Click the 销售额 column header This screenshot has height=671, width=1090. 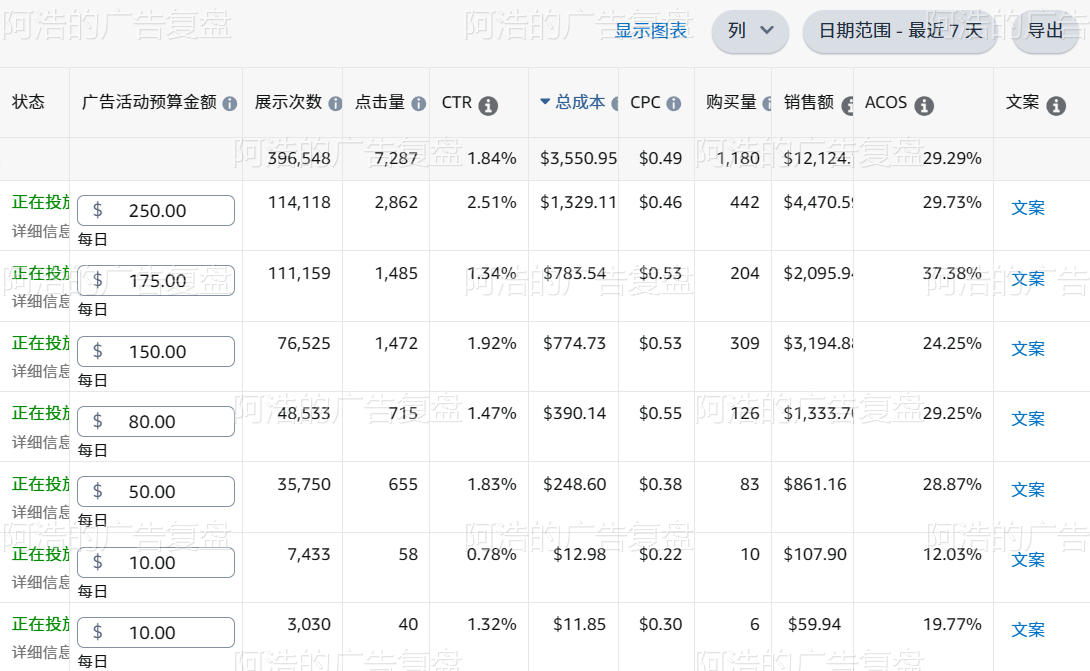809,102
